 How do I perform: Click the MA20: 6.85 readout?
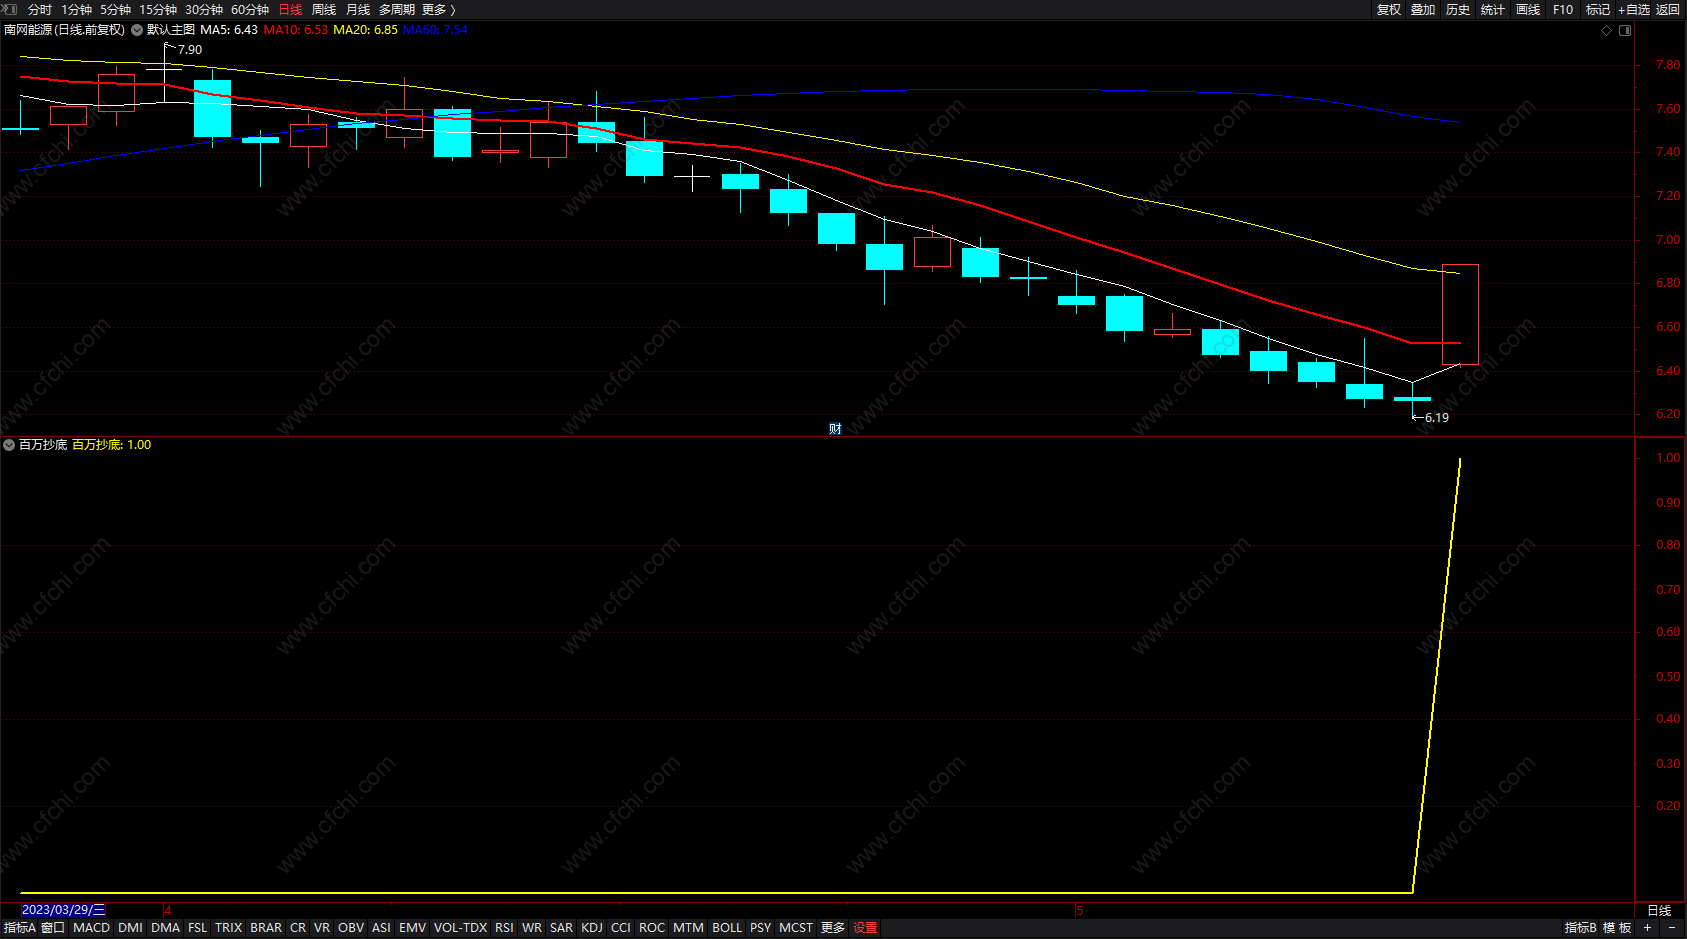[x=365, y=30]
